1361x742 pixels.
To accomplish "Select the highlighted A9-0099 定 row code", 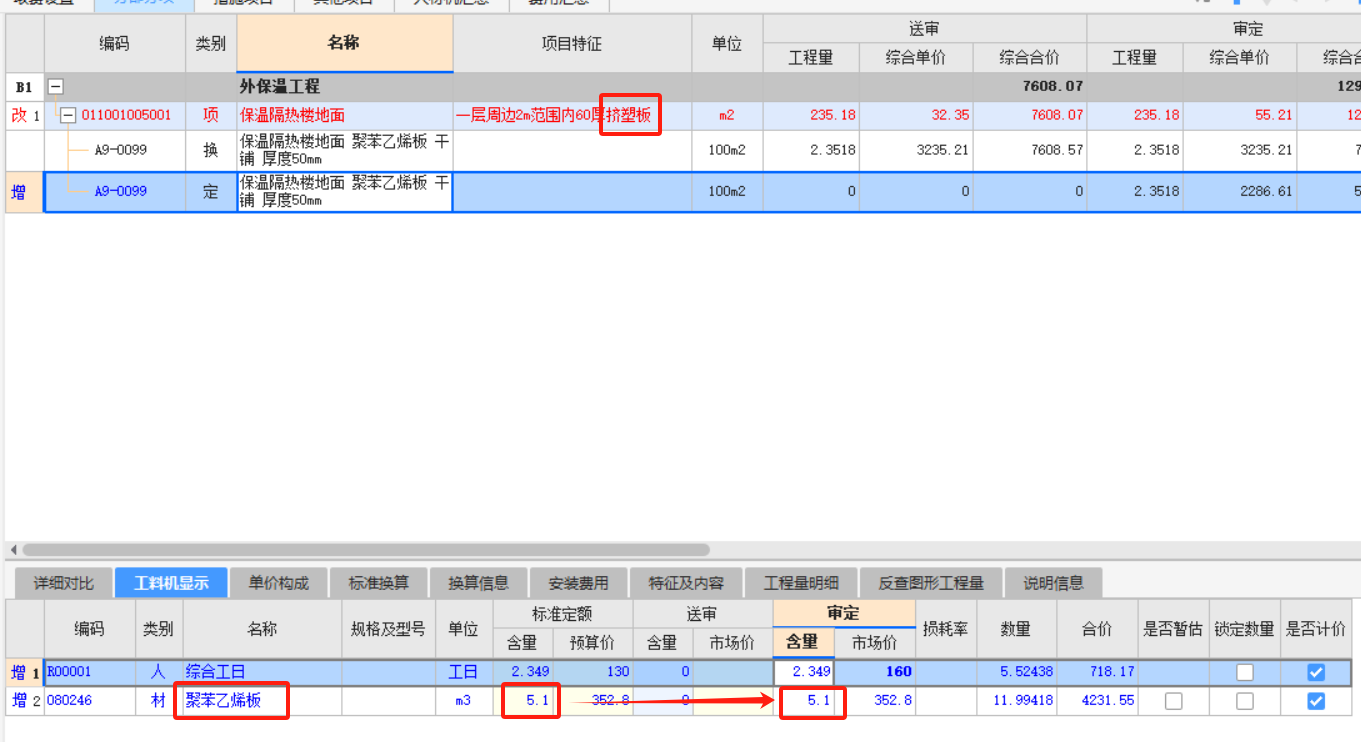I will coord(120,192).
